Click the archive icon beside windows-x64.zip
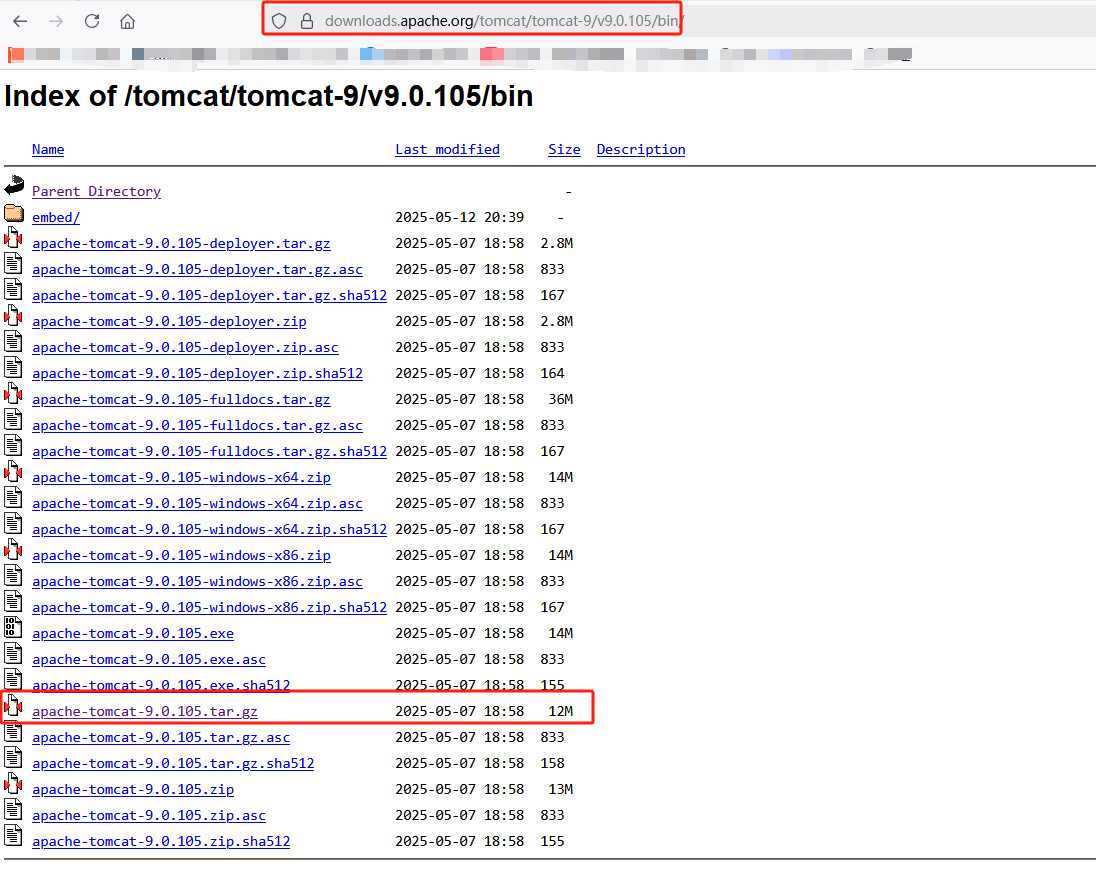This screenshot has width=1096, height=872. 13,472
